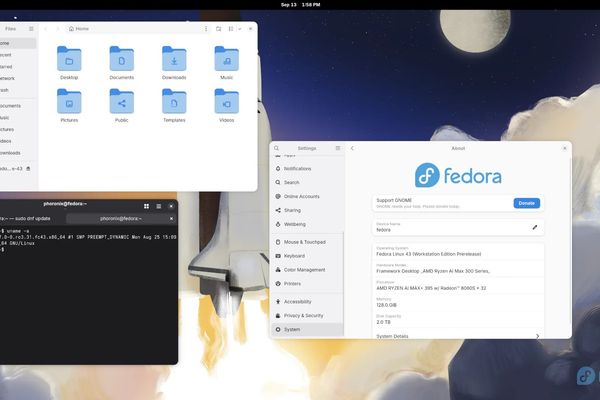Screen dimensions: 600x400
Task: Click AMD RYZEN AI MAX+ 395 processor text
Action: [x=431, y=288]
